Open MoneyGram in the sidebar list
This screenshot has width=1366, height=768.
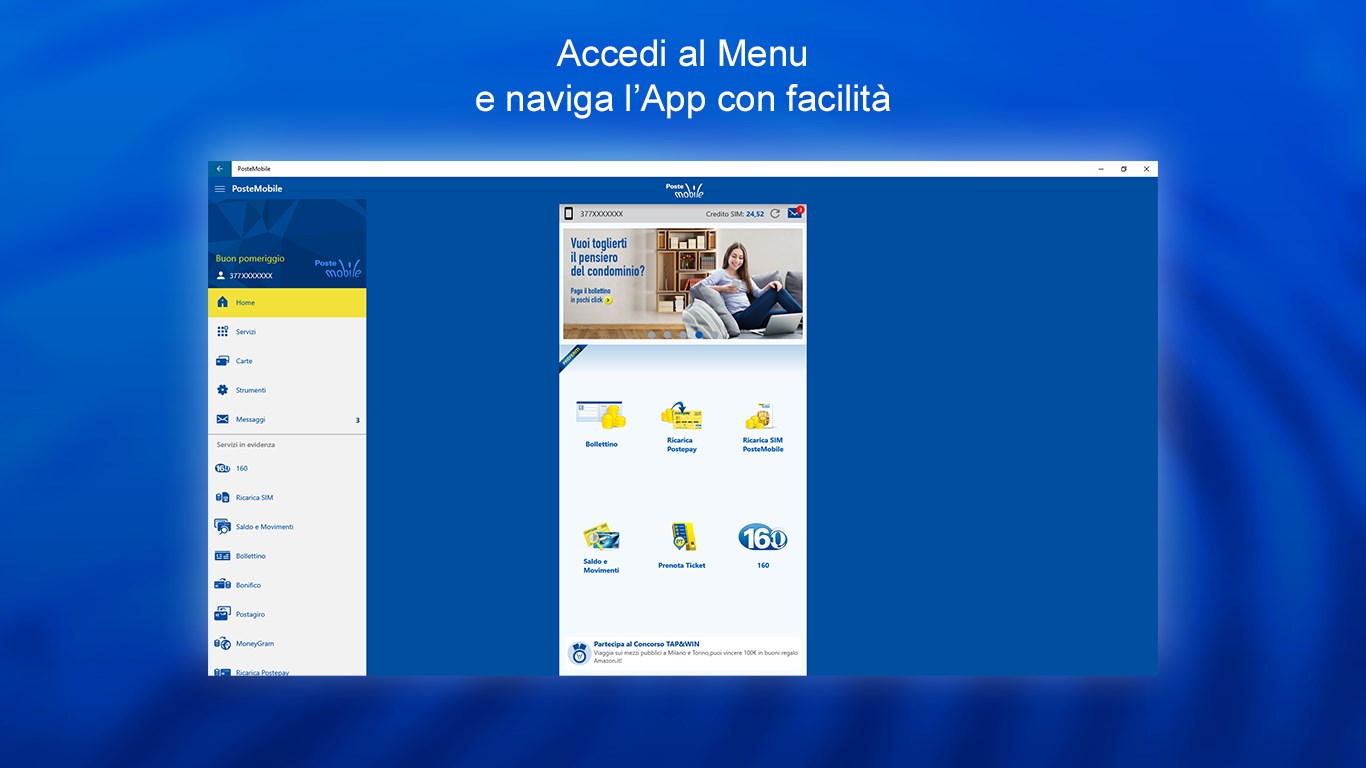coord(287,643)
